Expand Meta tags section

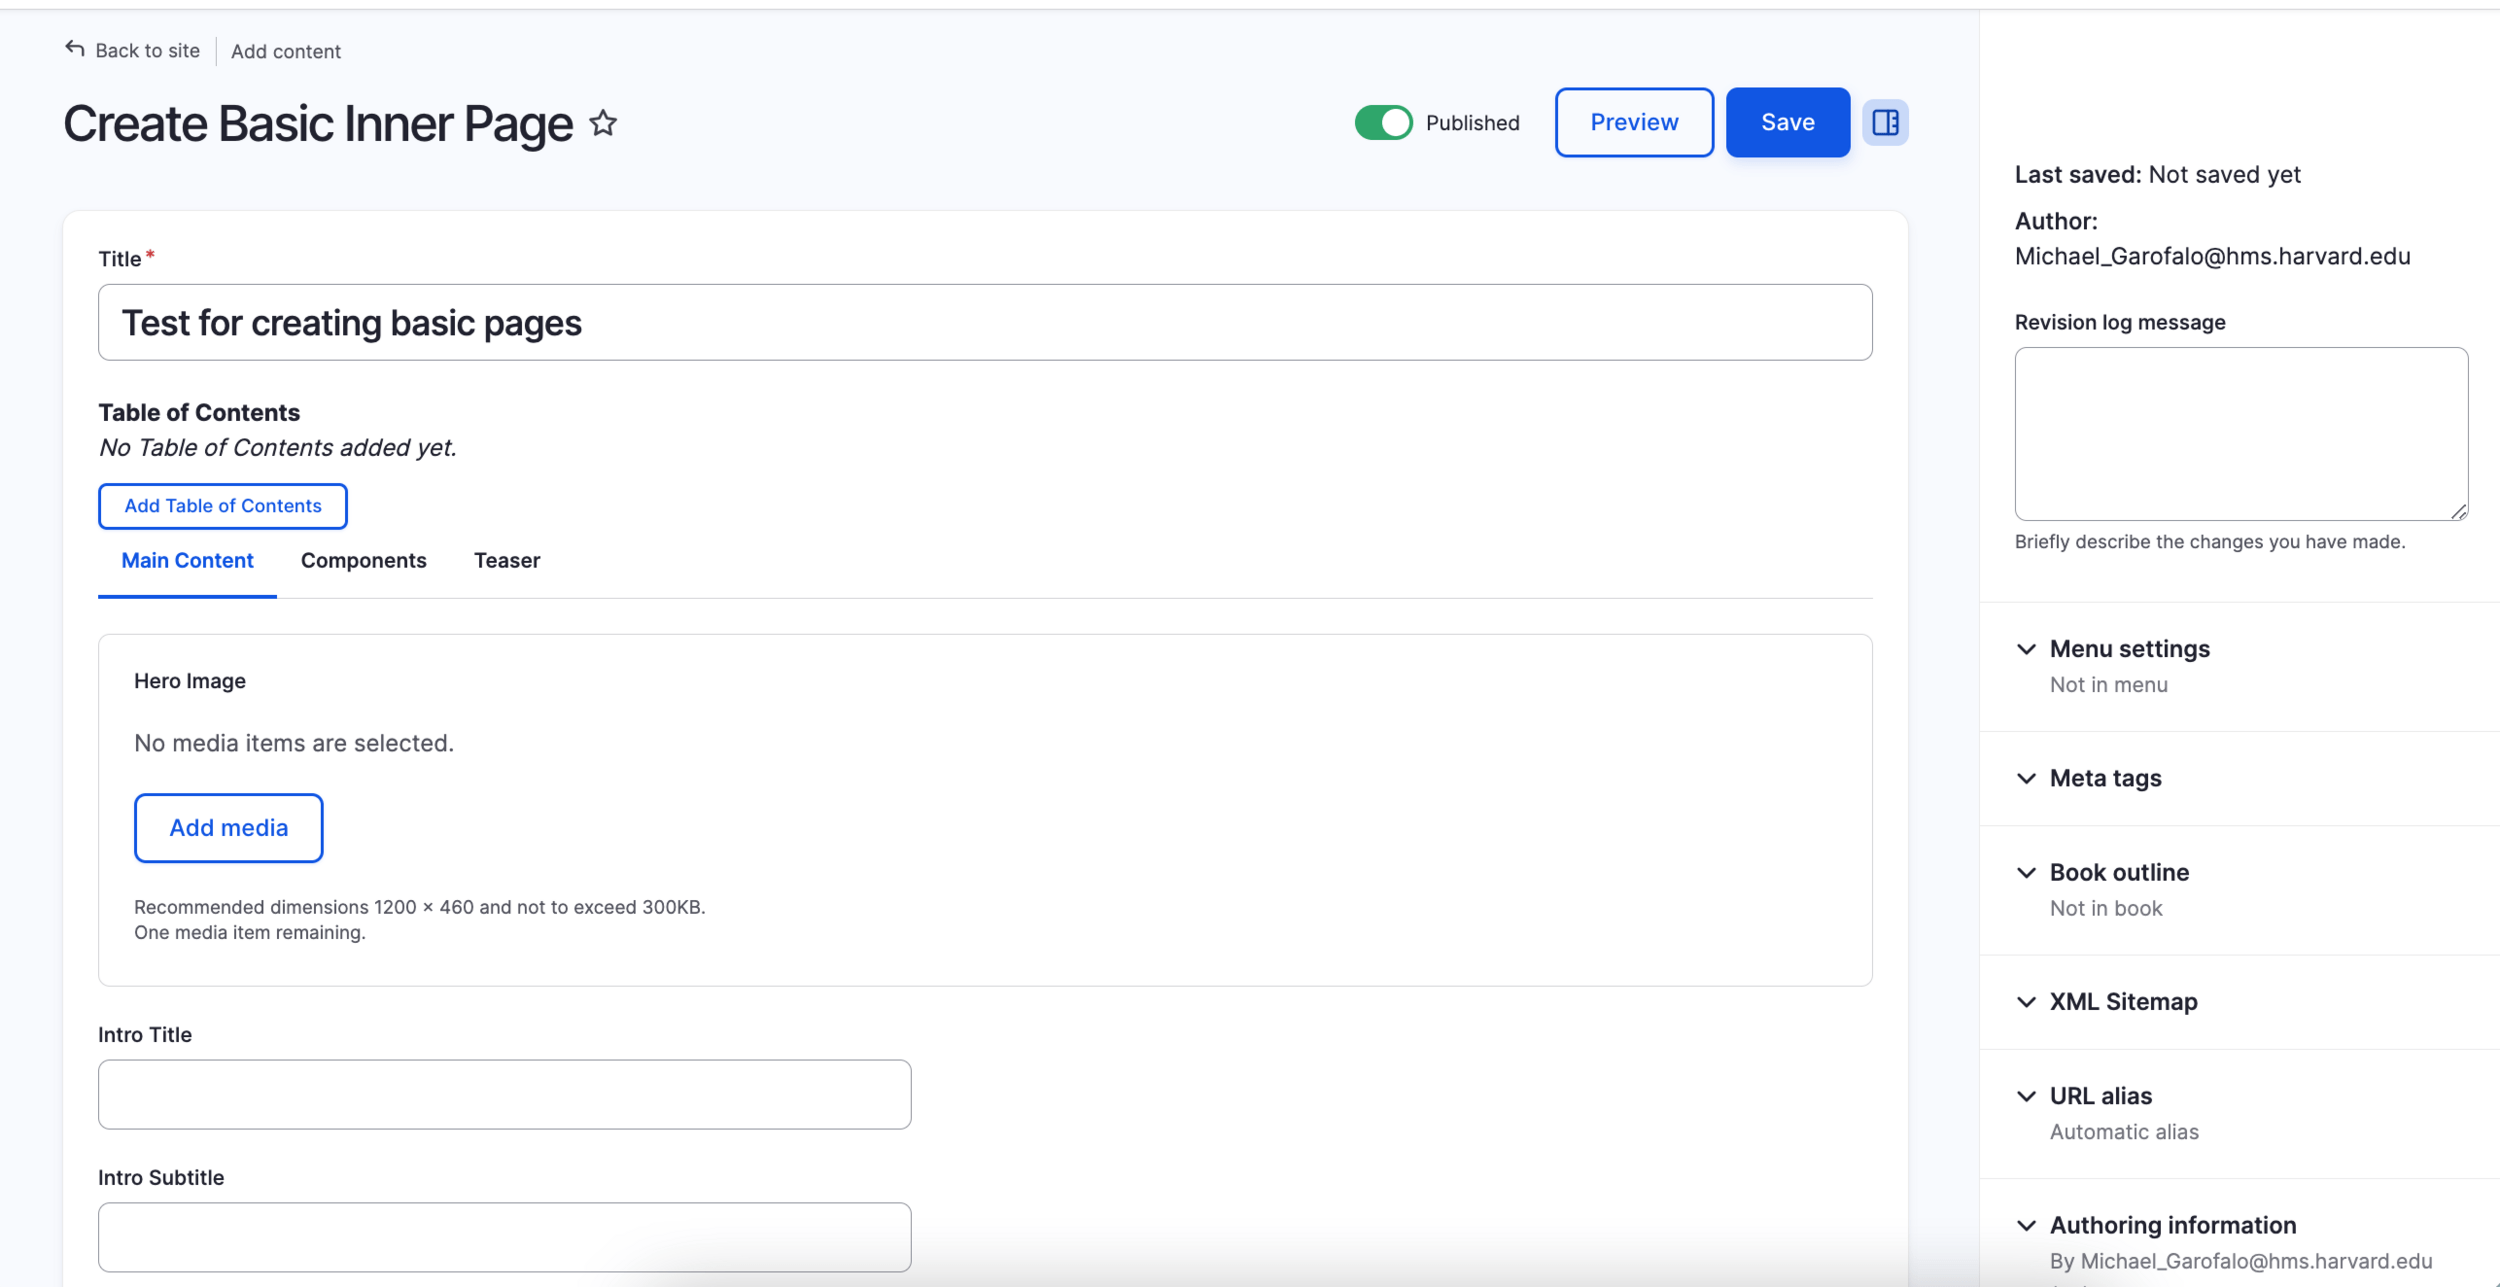click(x=2105, y=778)
